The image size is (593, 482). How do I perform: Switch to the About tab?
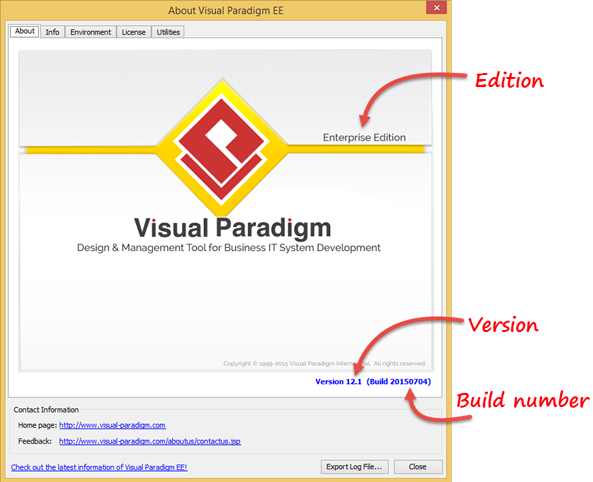25,31
